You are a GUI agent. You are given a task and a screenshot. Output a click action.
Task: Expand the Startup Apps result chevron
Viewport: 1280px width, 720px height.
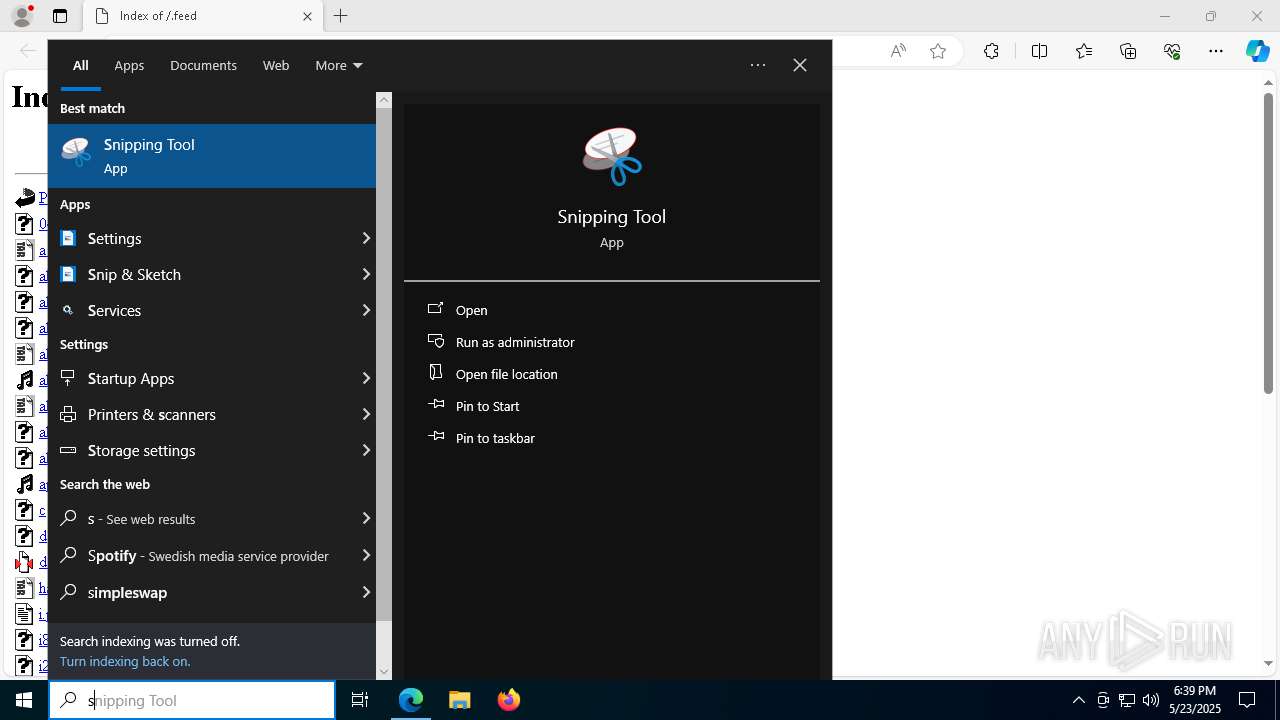pyautogui.click(x=366, y=378)
